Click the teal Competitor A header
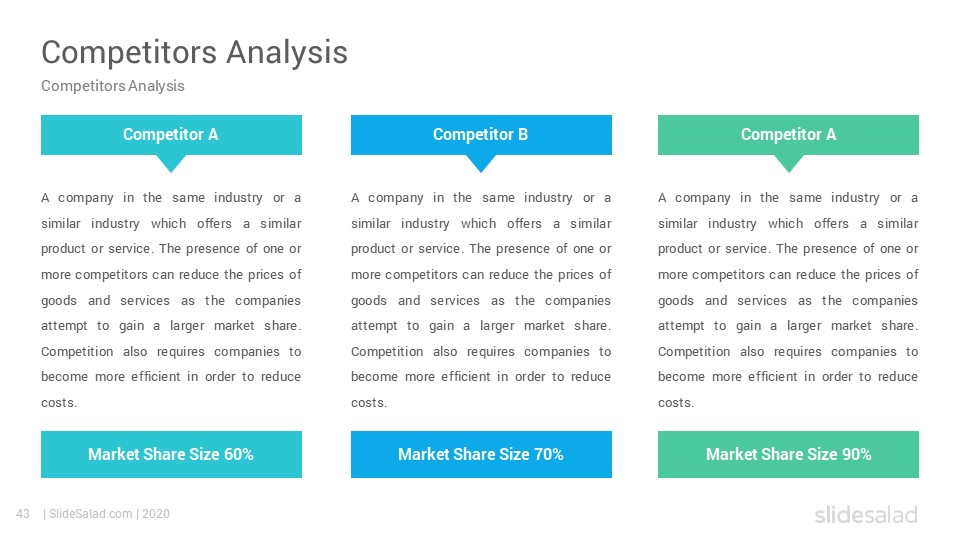Screen dimensions: 960x540 171,135
